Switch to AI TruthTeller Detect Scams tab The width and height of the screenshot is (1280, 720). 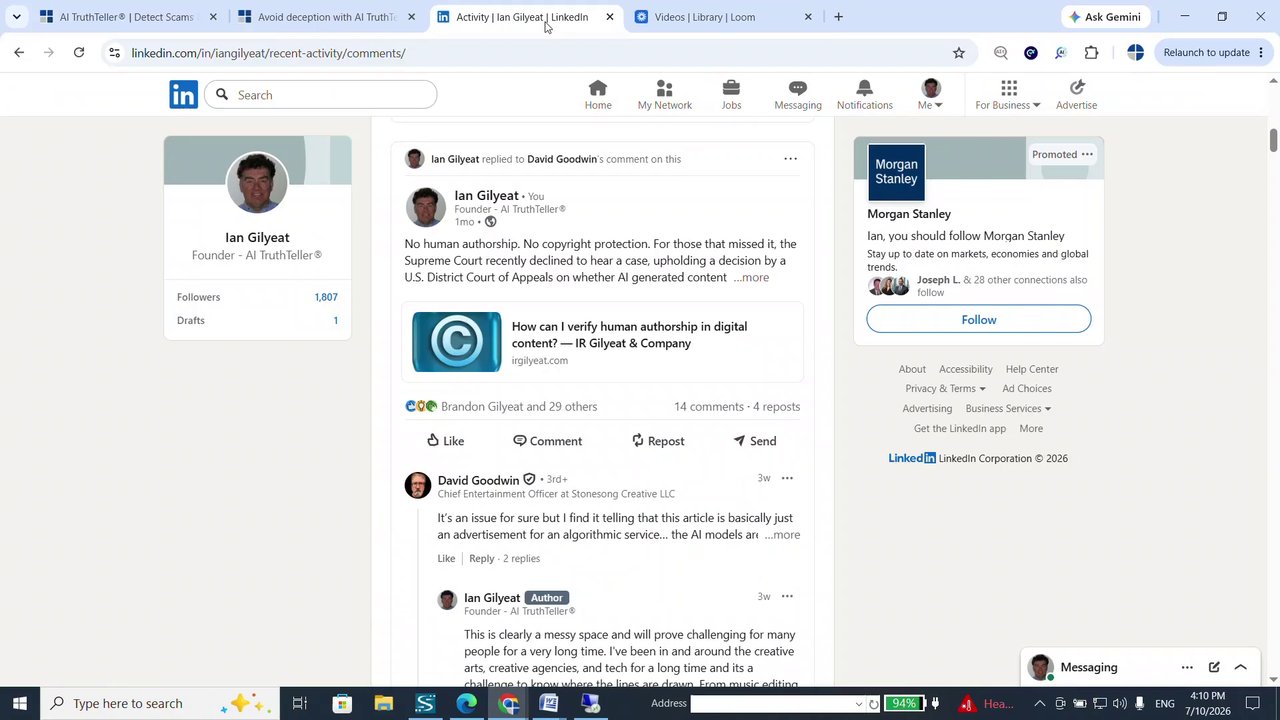click(129, 17)
